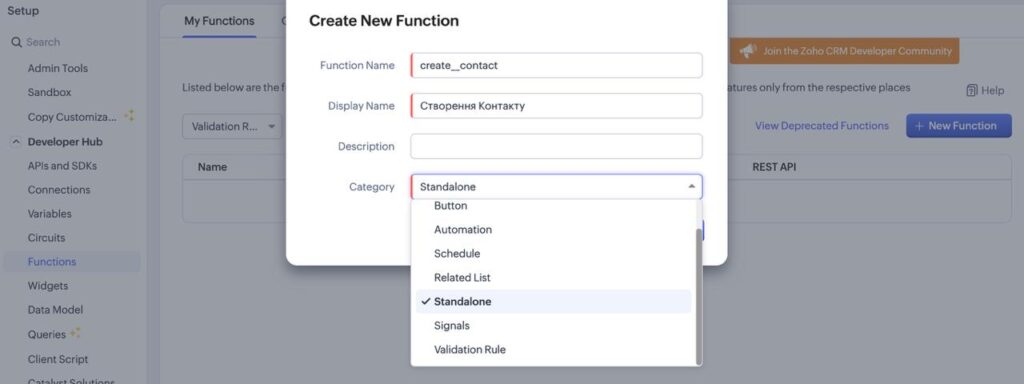The height and width of the screenshot is (384, 1024).
Task: Collapse the Developer Hub section chevron
Action: pyautogui.click(x=16, y=142)
